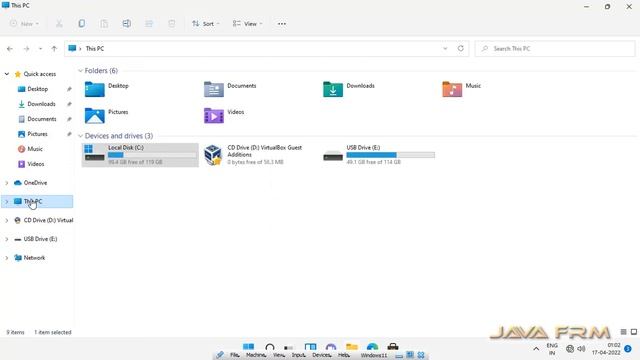
Task: Expand the USB Drive (E:) tree node
Action: [x=7, y=239]
